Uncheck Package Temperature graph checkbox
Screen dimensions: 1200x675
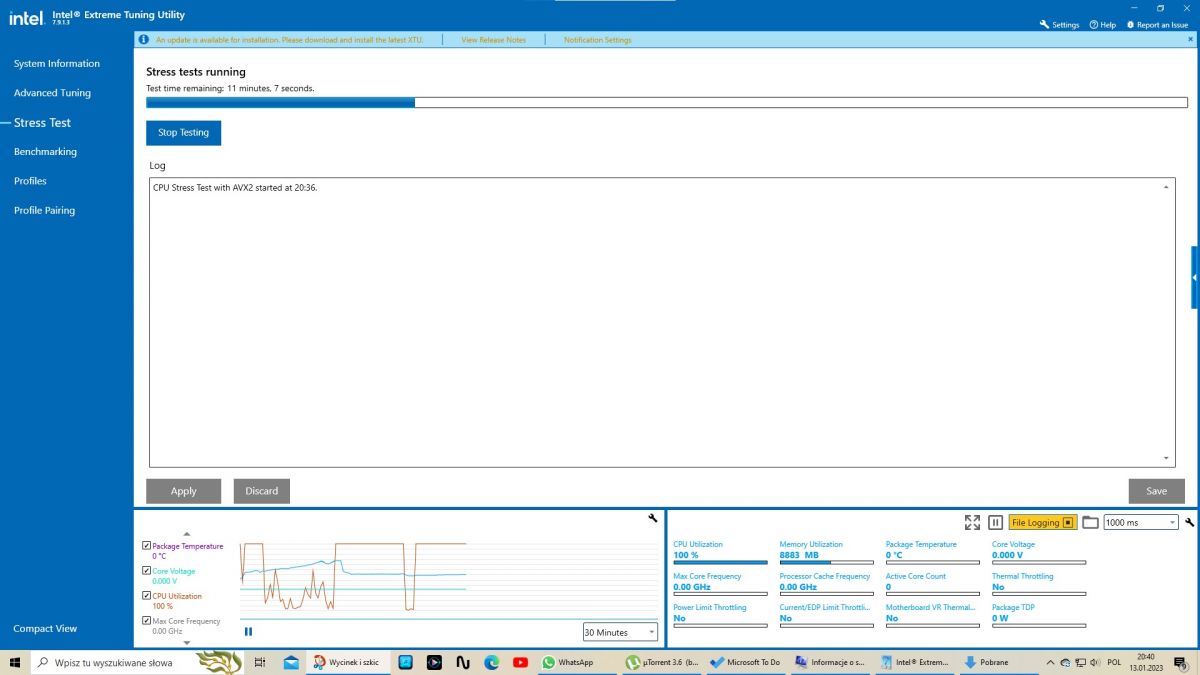147,546
